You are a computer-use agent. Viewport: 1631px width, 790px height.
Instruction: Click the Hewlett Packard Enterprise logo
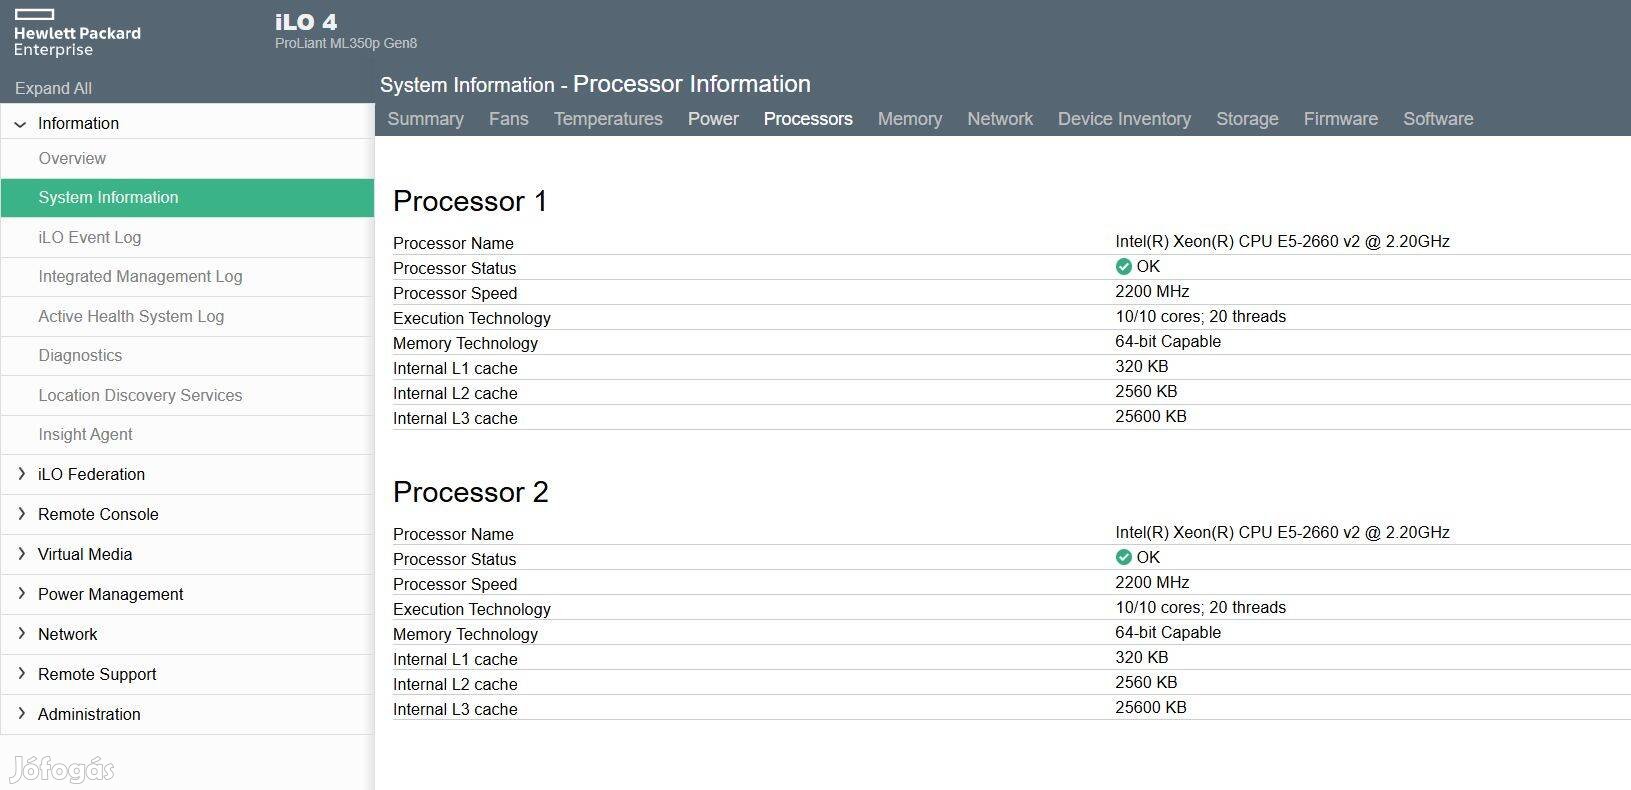tap(77, 33)
